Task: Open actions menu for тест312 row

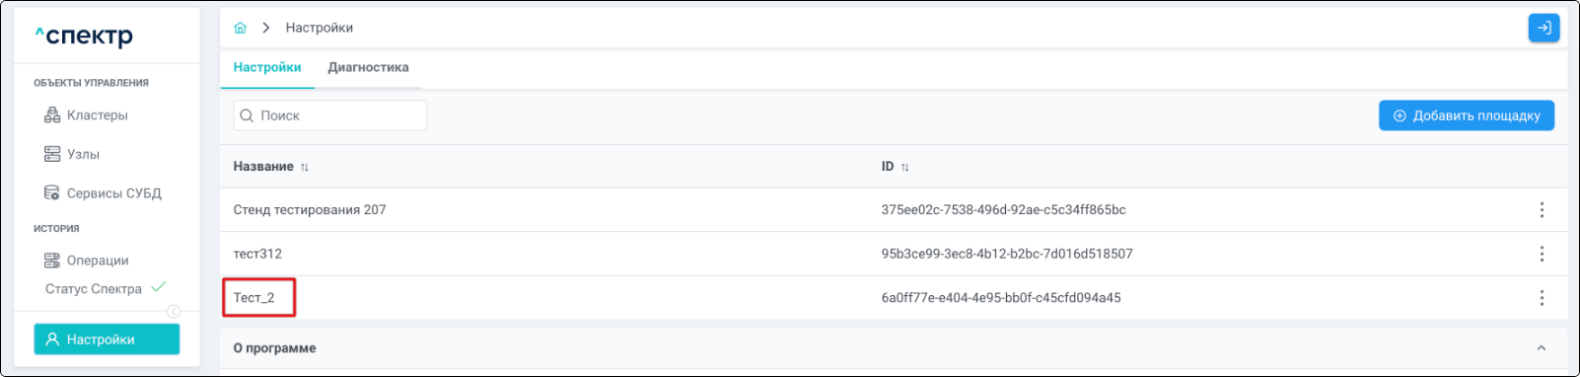Action: coord(1541,254)
